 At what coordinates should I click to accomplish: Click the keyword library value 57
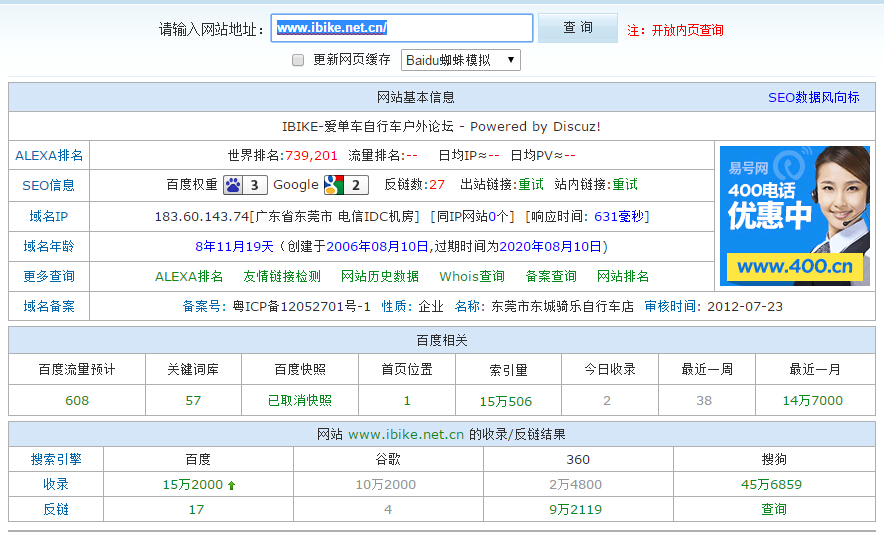click(193, 401)
